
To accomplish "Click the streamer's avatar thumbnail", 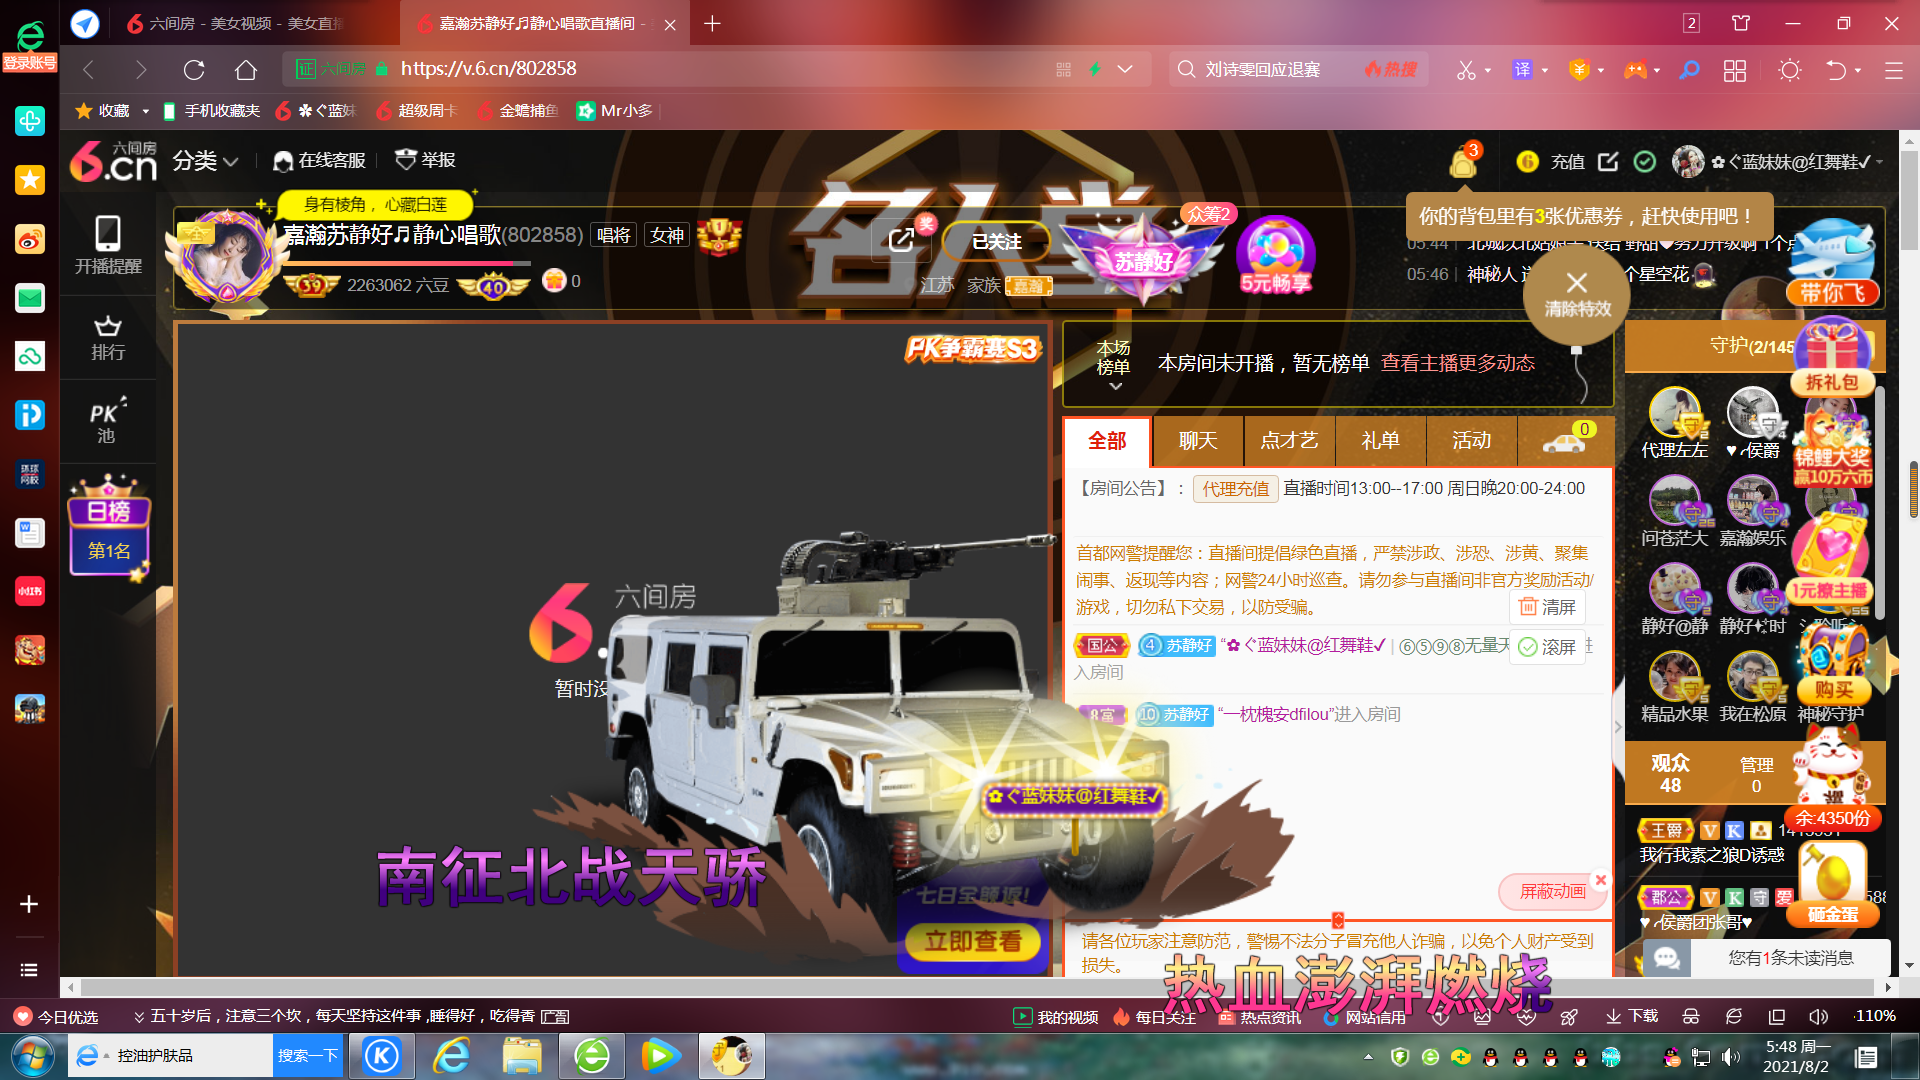I will point(227,257).
